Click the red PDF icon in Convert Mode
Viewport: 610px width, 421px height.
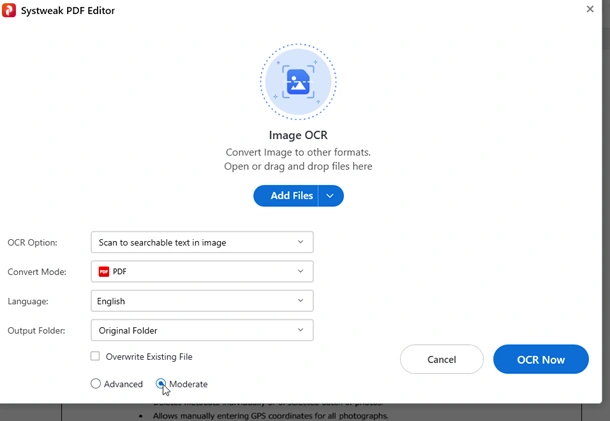pyautogui.click(x=103, y=272)
